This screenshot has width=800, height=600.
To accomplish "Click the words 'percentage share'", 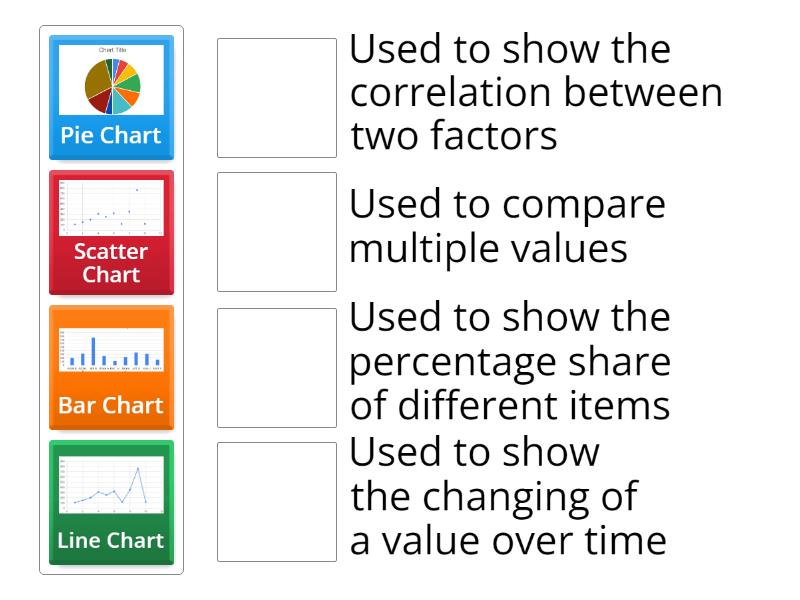I will pos(509,363).
